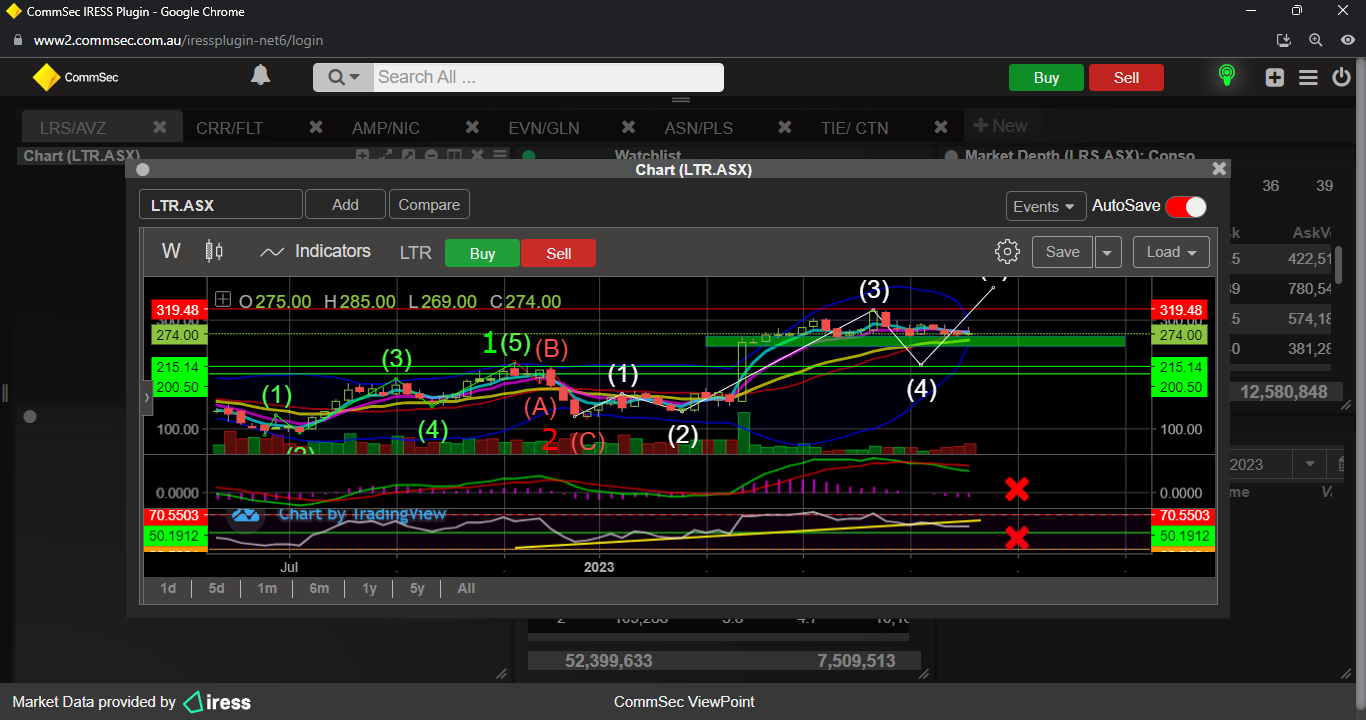This screenshot has width=1366, height=720.
Task: Toggle the AutoSave switch off
Action: tap(1186, 206)
